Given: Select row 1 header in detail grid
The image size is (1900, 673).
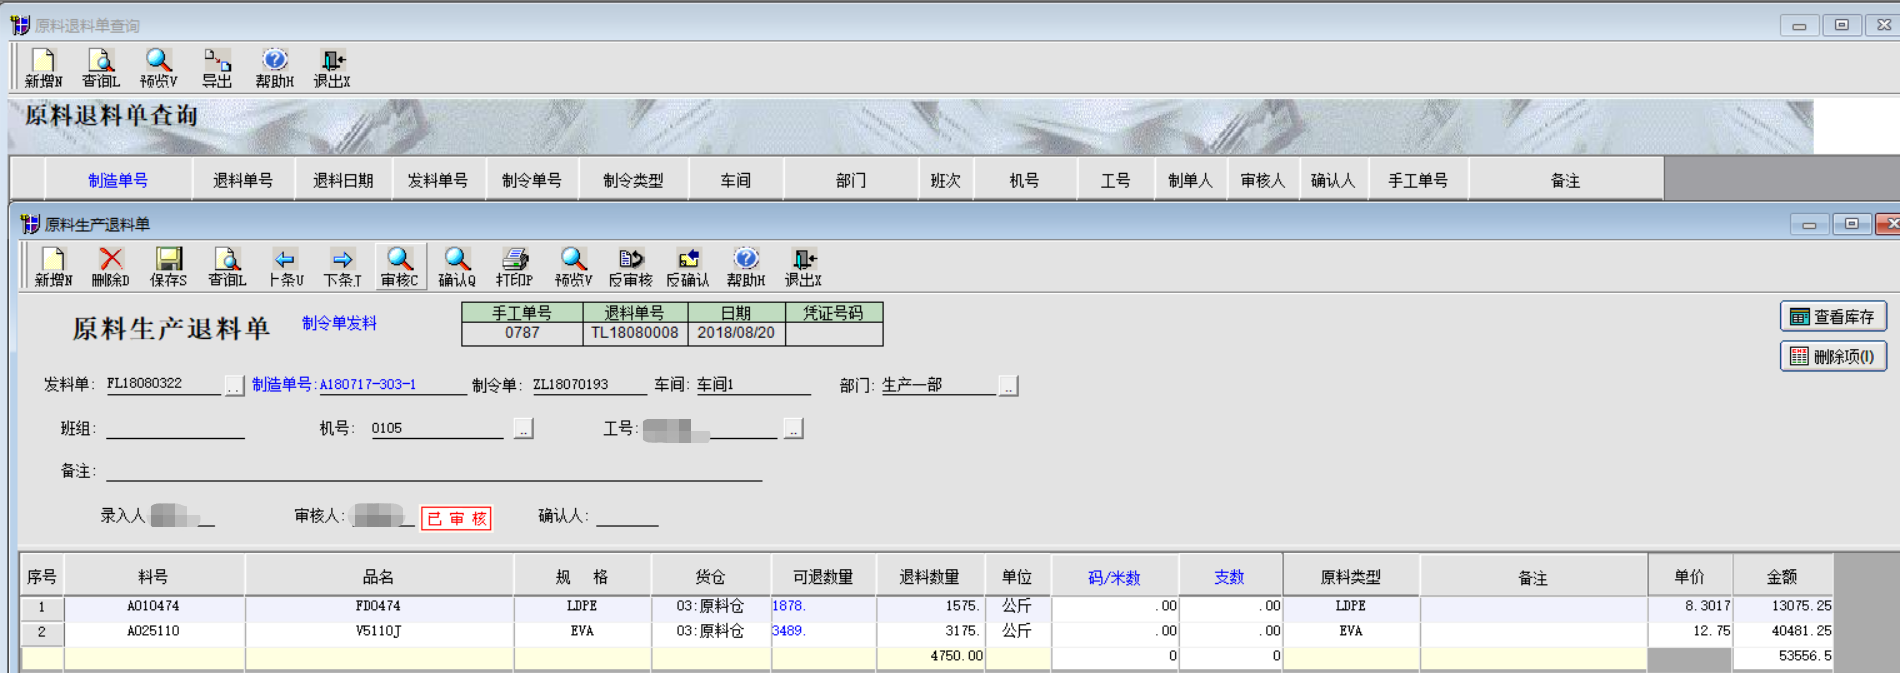Looking at the screenshot, I should pyautogui.click(x=41, y=606).
